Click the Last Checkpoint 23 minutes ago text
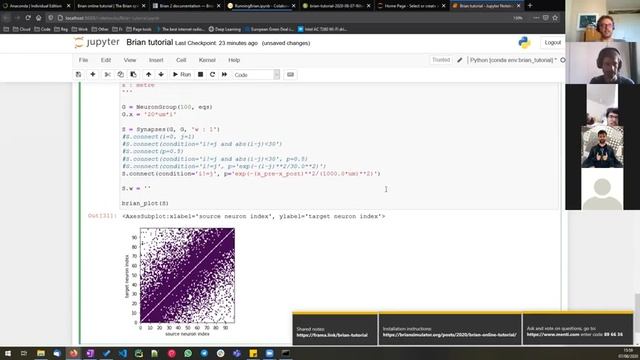 pyautogui.click(x=216, y=43)
